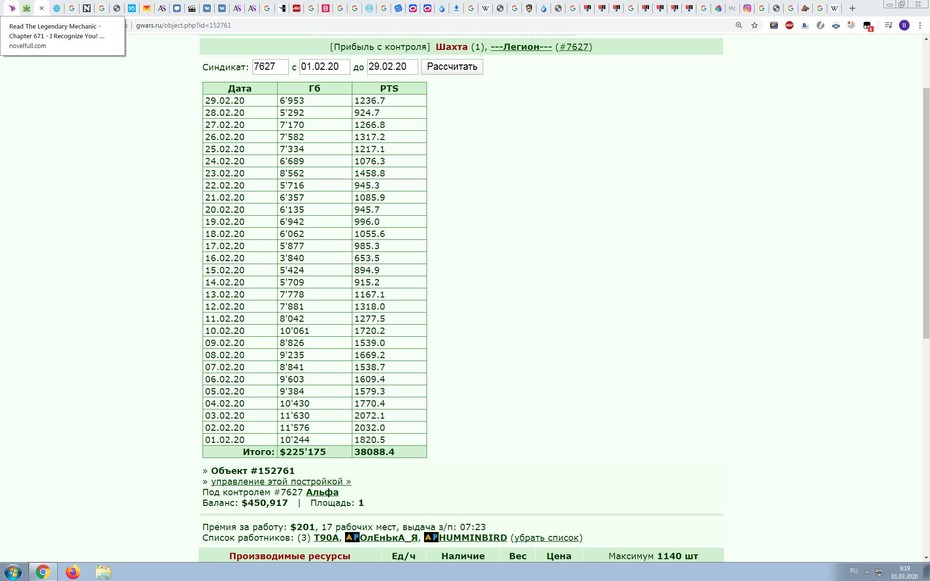Open the Chrome three-dot menu
930x581 pixels.
tap(919, 25)
